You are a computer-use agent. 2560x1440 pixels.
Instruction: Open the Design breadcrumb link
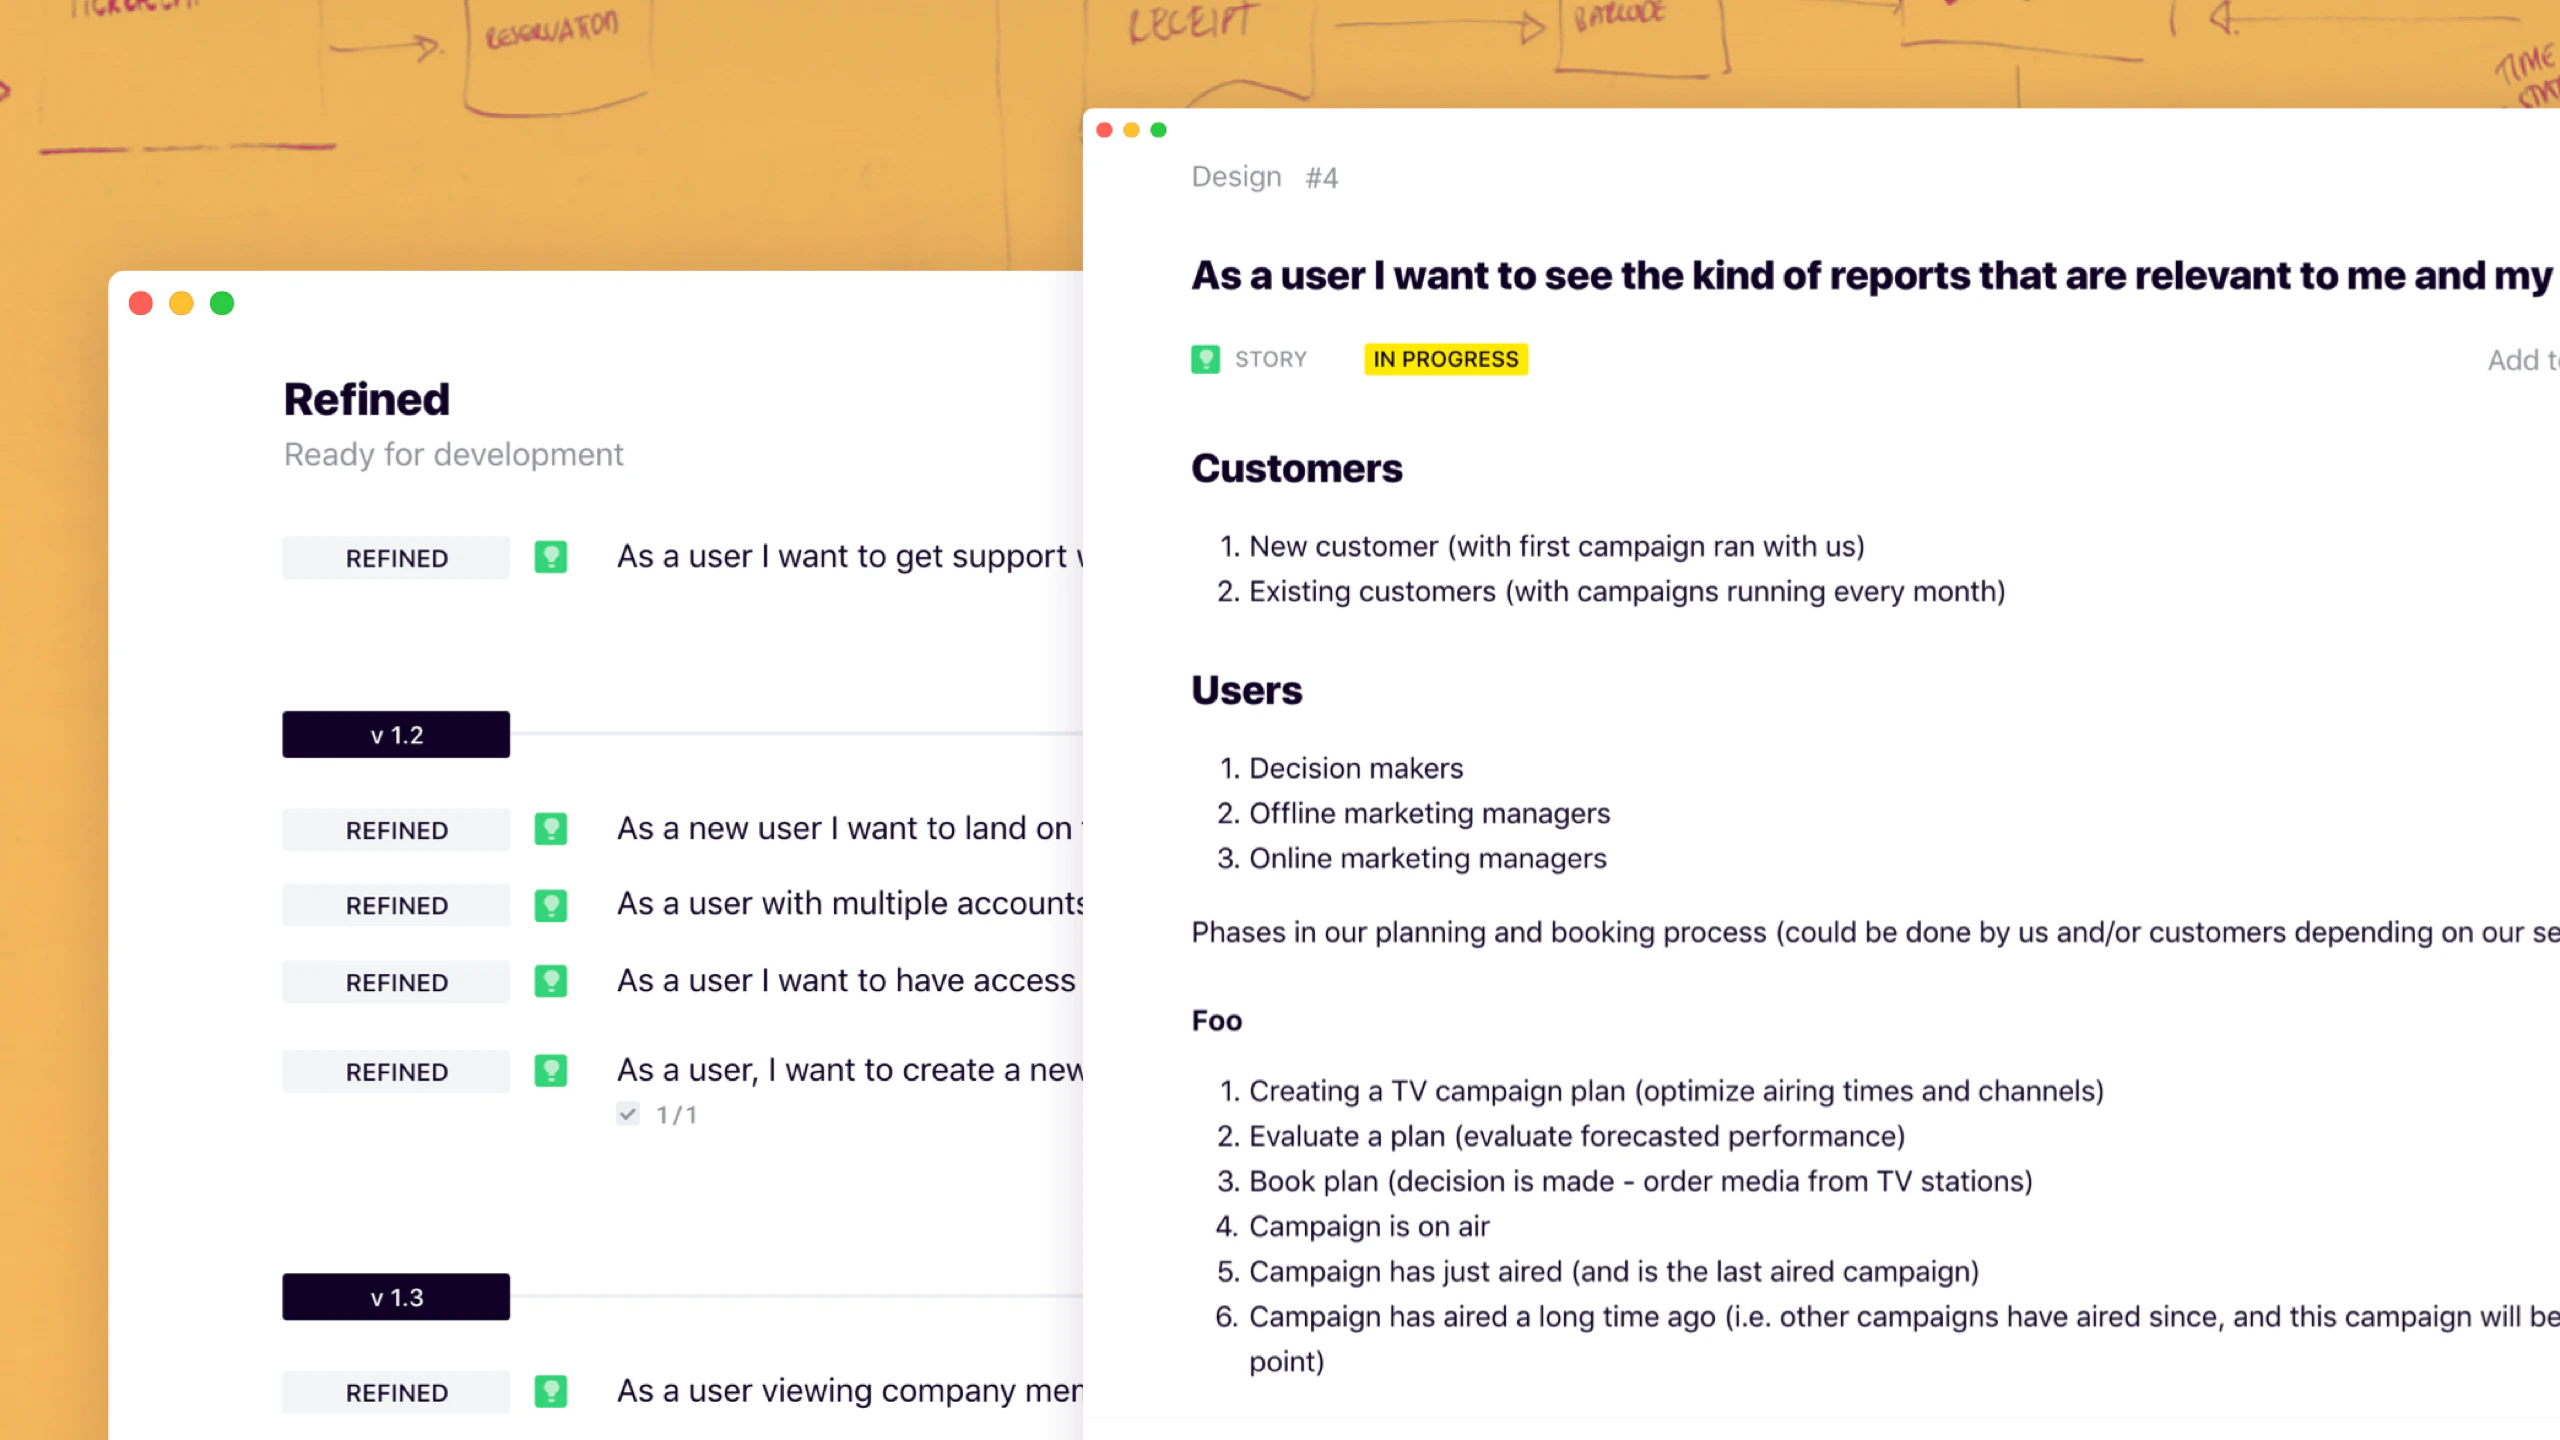pos(1236,177)
